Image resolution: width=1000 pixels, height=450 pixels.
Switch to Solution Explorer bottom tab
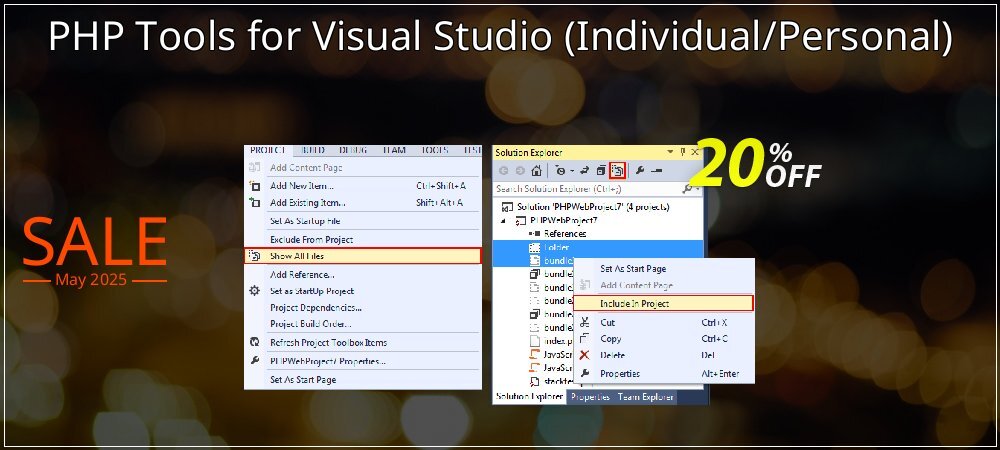529,396
